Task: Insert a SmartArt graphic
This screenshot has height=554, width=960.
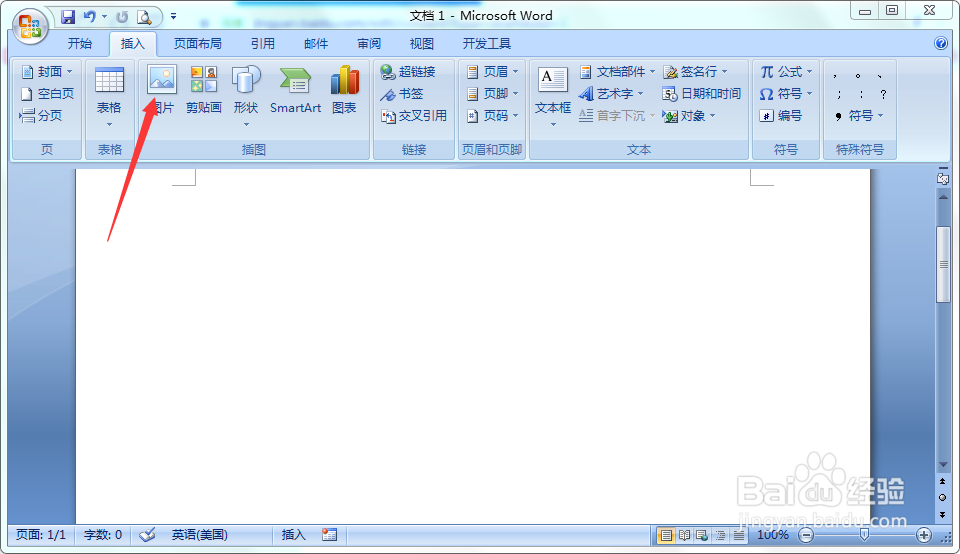Action: [x=296, y=89]
